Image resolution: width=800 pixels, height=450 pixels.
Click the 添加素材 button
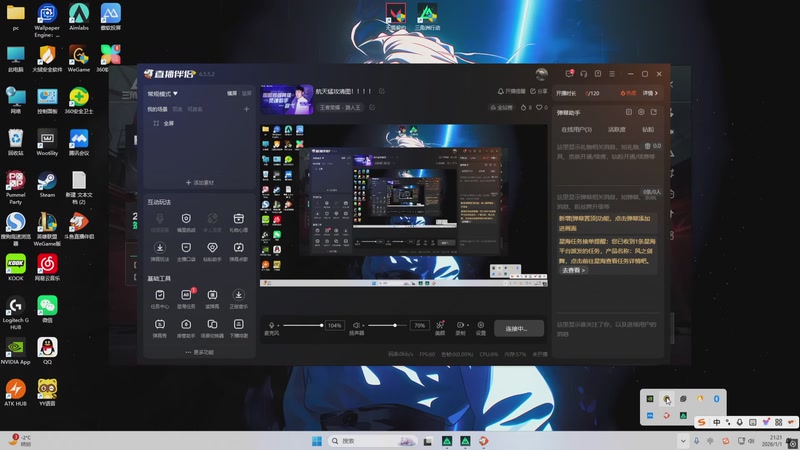click(x=199, y=183)
